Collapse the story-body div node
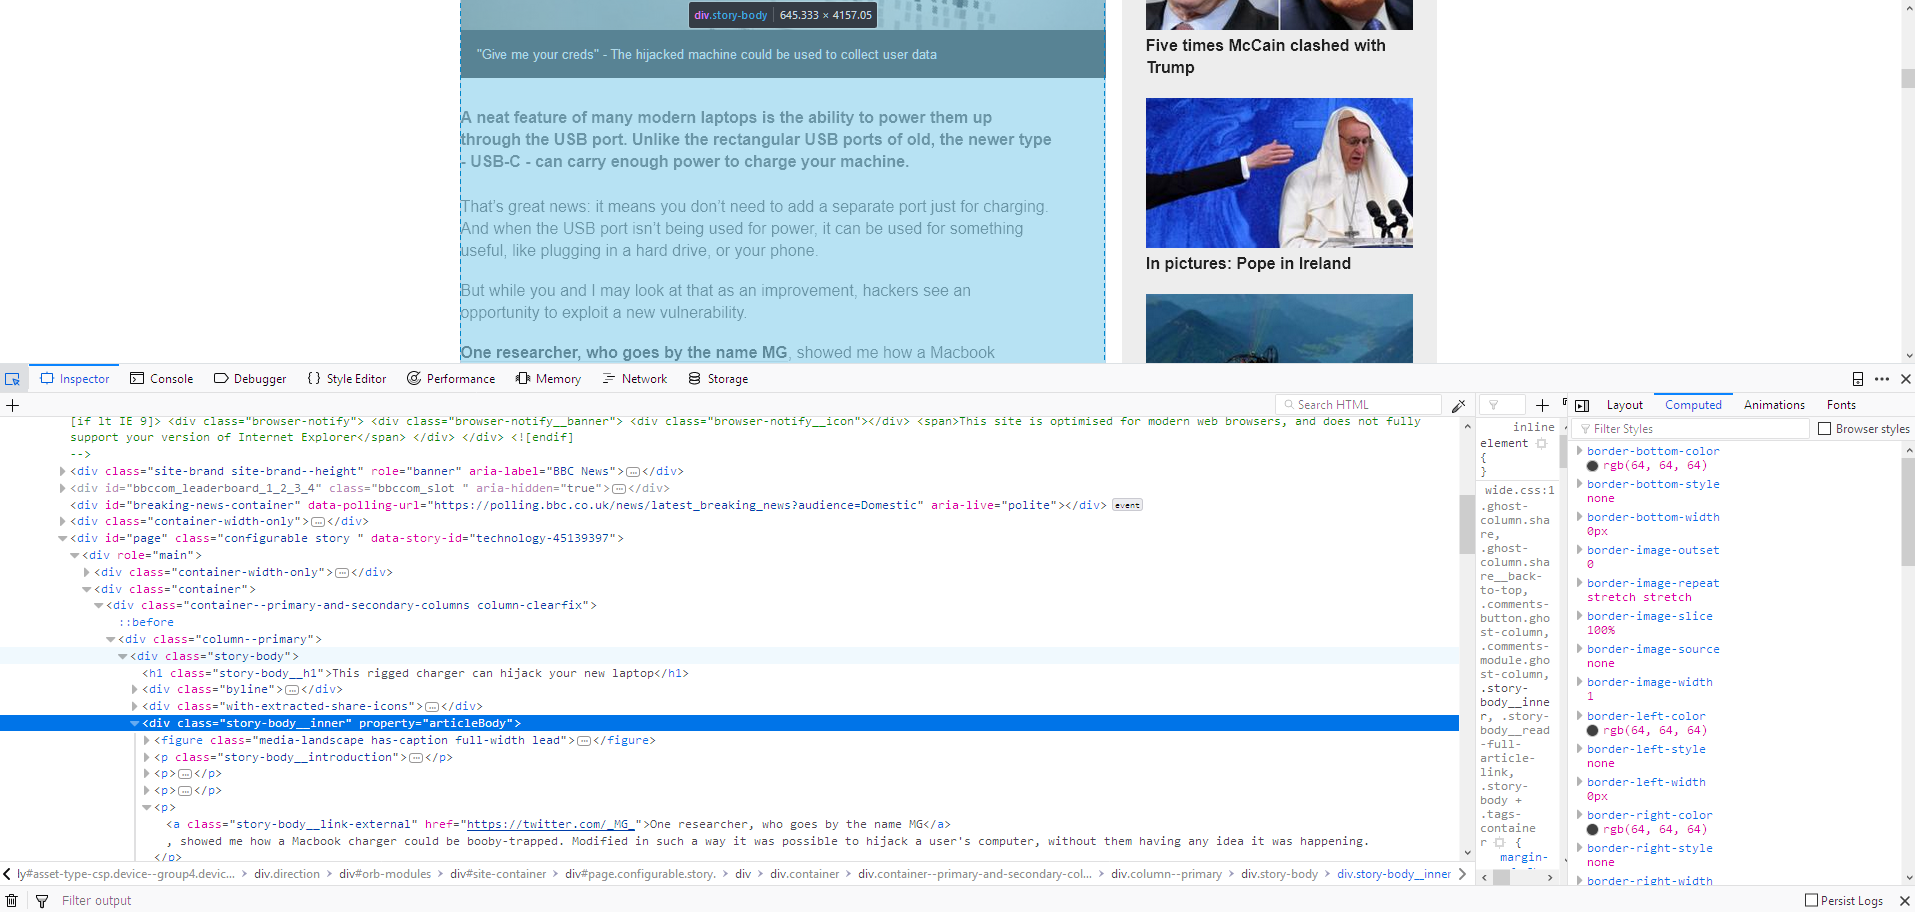The height and width of the screenshot is (912, 1915). pyautogui.click(x=123, y=656)
